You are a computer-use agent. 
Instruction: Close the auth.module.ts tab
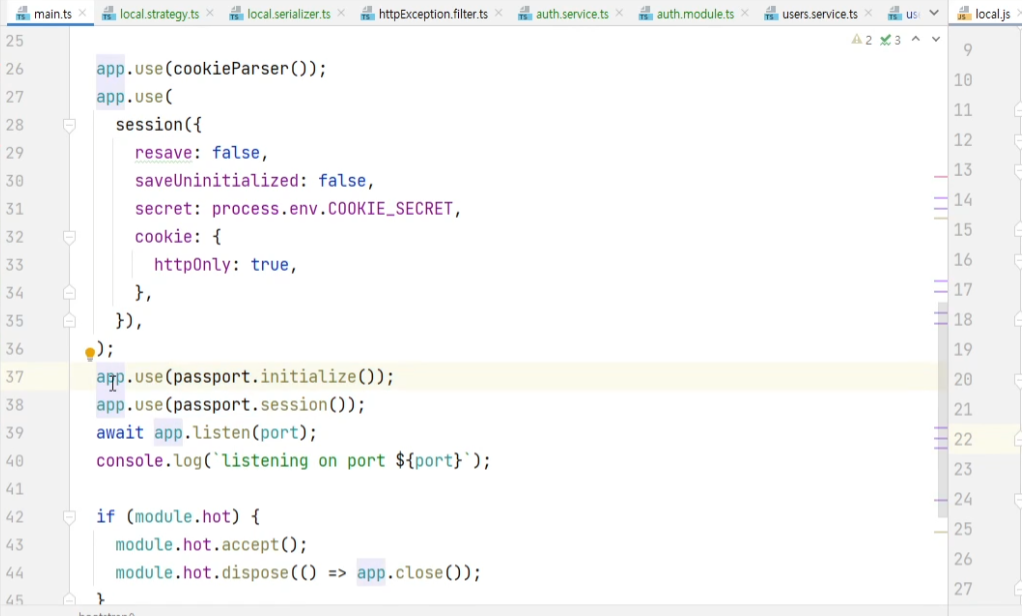pos(744,13)
